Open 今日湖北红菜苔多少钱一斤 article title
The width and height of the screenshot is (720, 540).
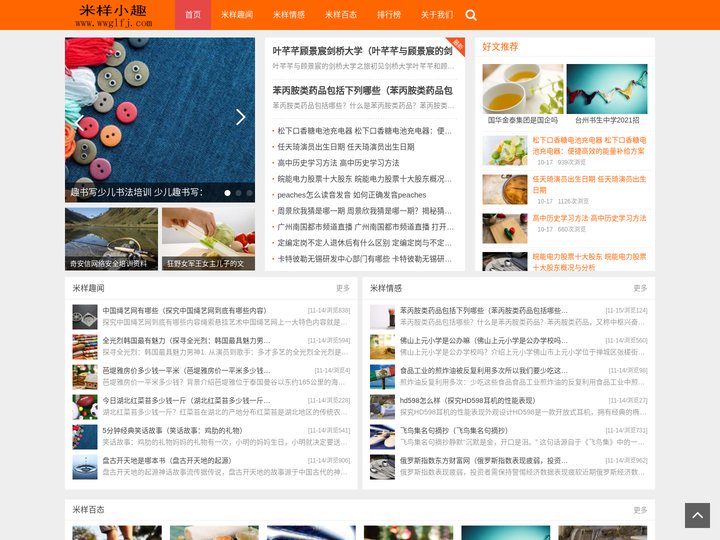point(186,400)
